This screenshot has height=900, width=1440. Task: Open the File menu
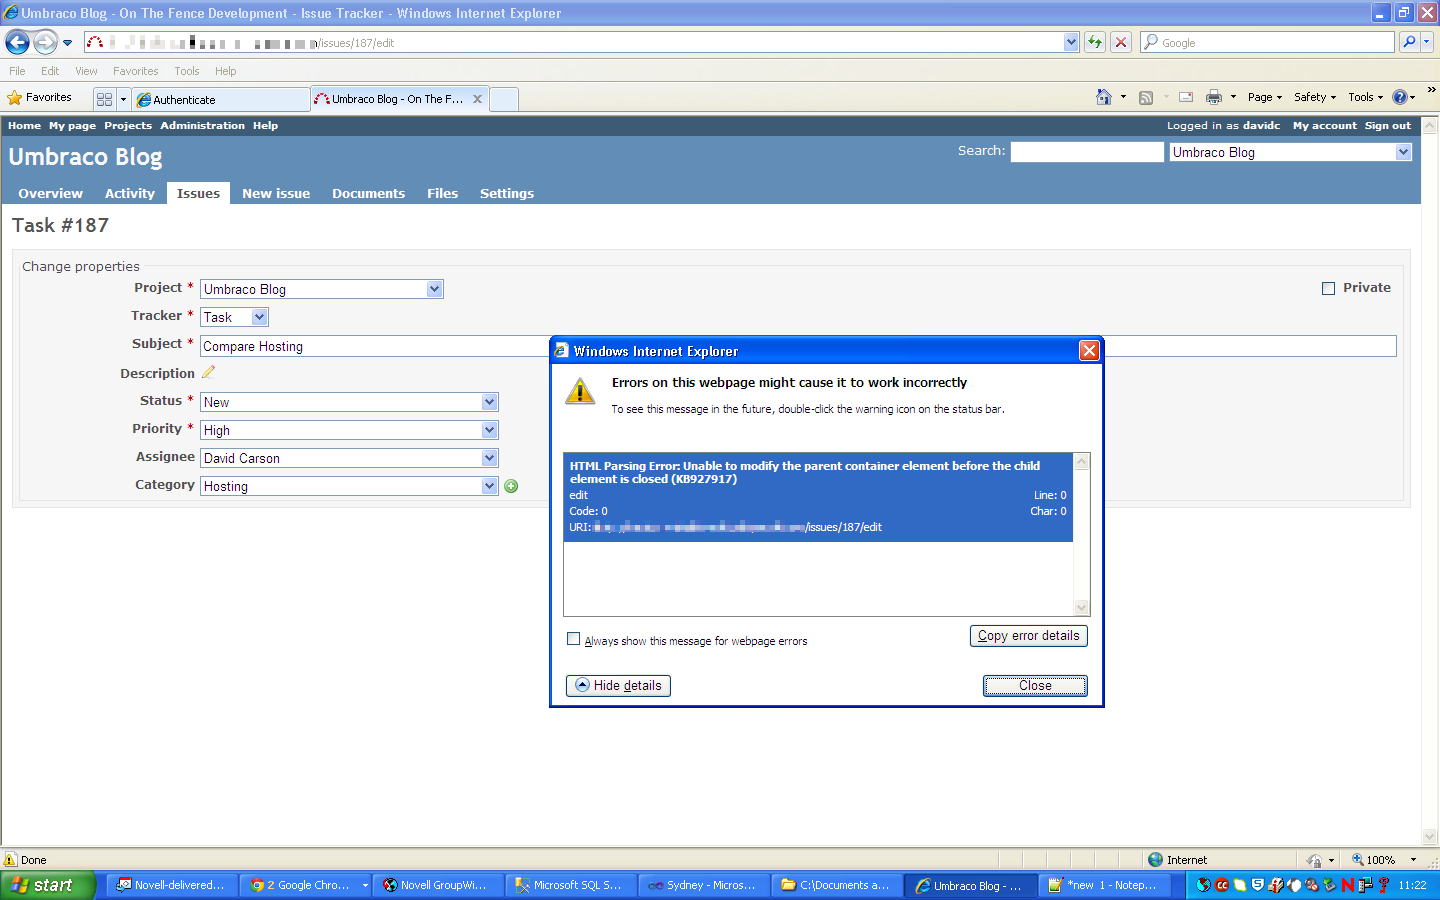click(x=17, y=71)
